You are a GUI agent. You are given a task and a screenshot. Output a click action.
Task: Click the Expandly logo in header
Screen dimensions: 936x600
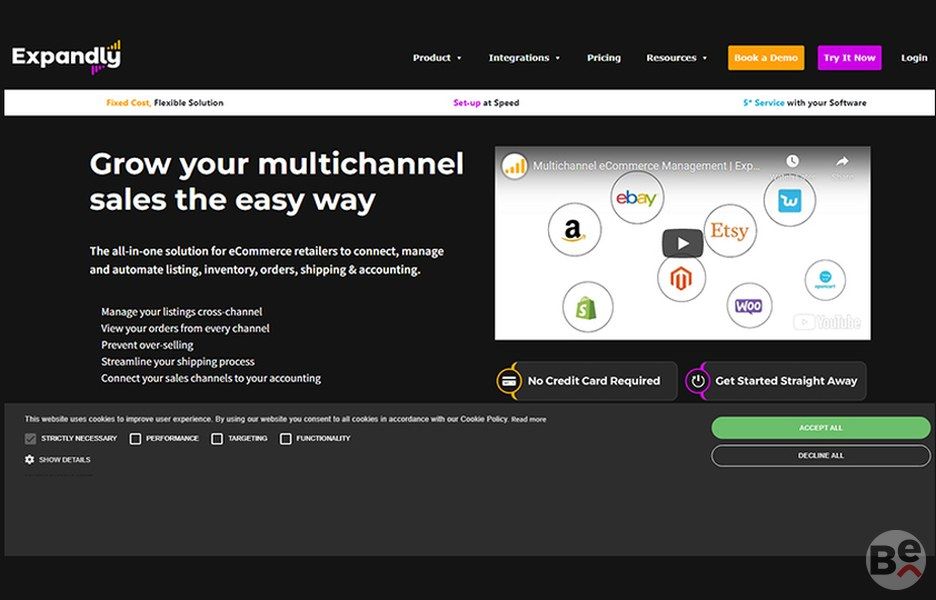[66, 57]
